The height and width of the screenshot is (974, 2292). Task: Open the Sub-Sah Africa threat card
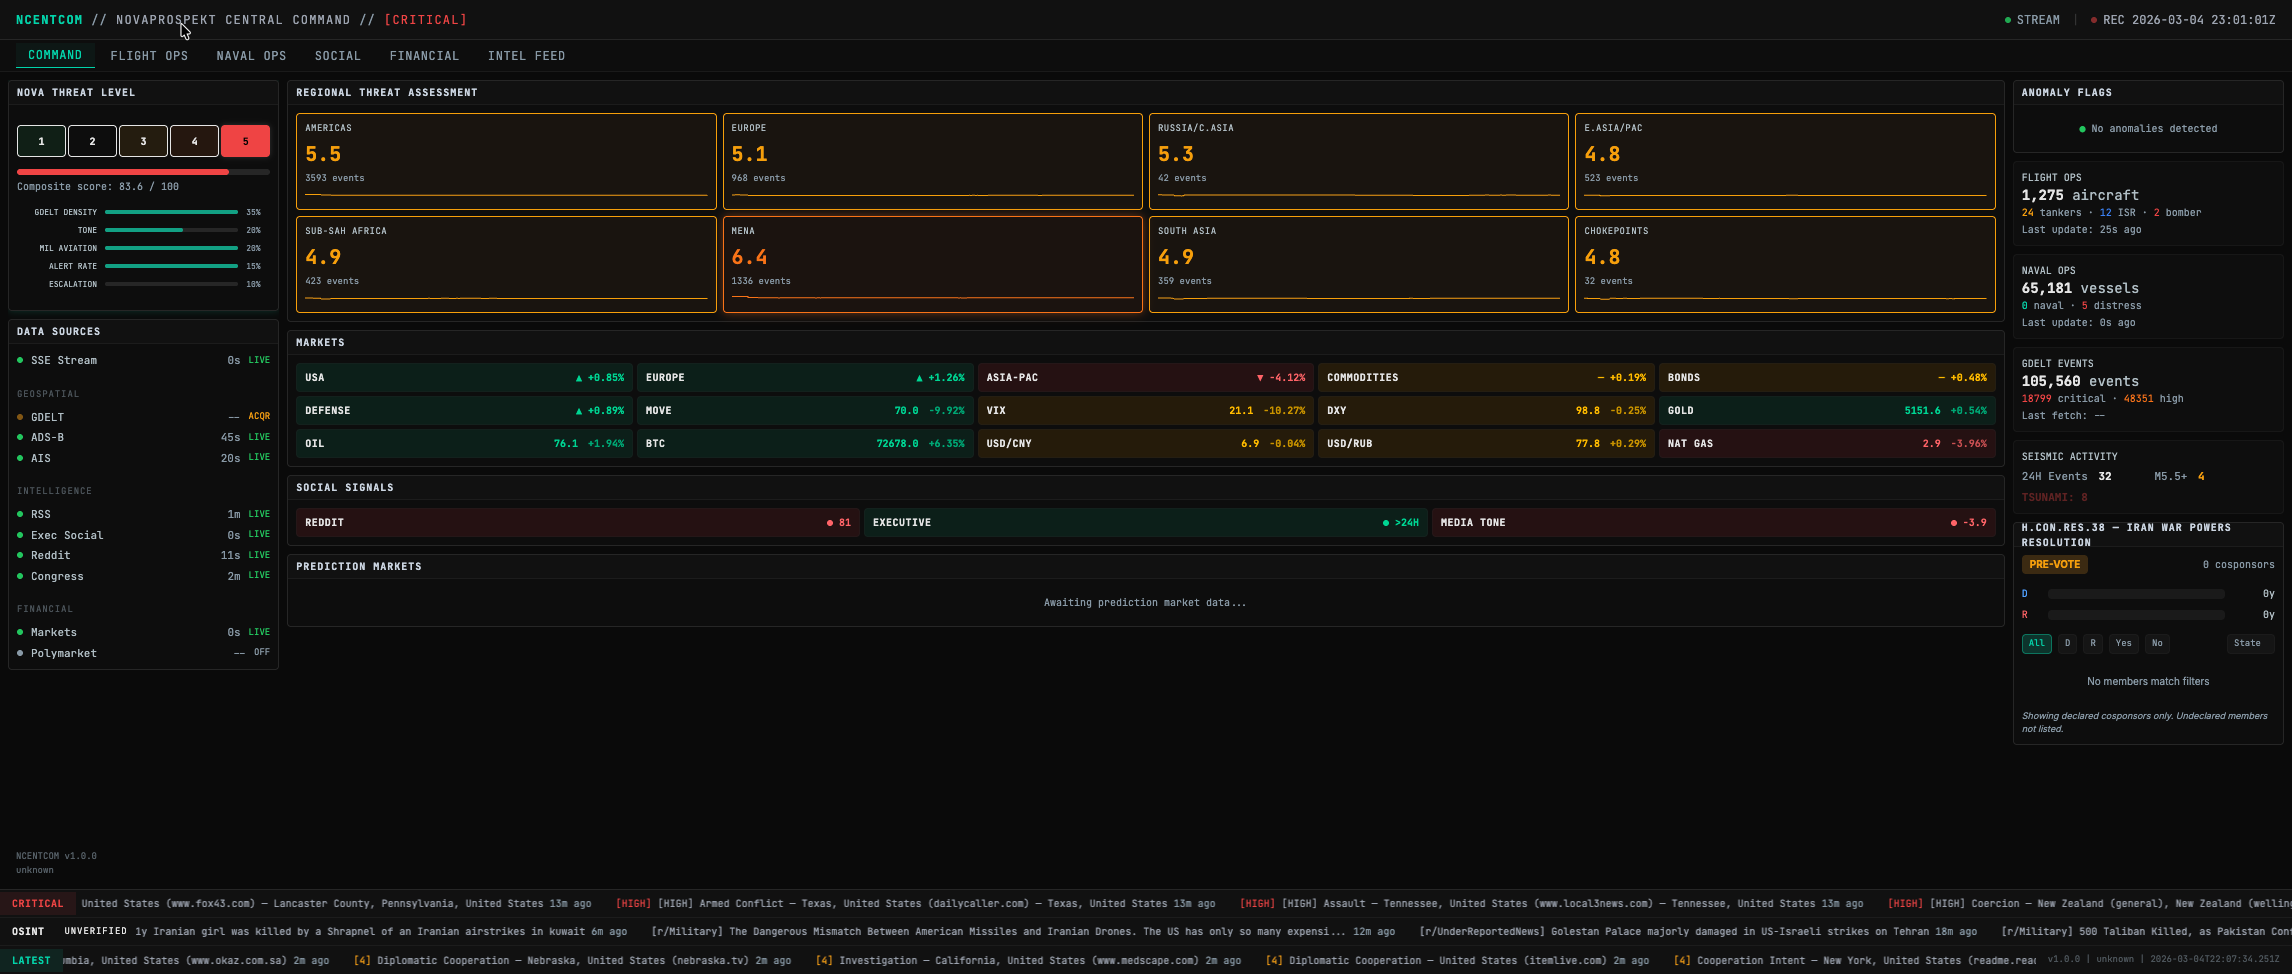[506, 264]
